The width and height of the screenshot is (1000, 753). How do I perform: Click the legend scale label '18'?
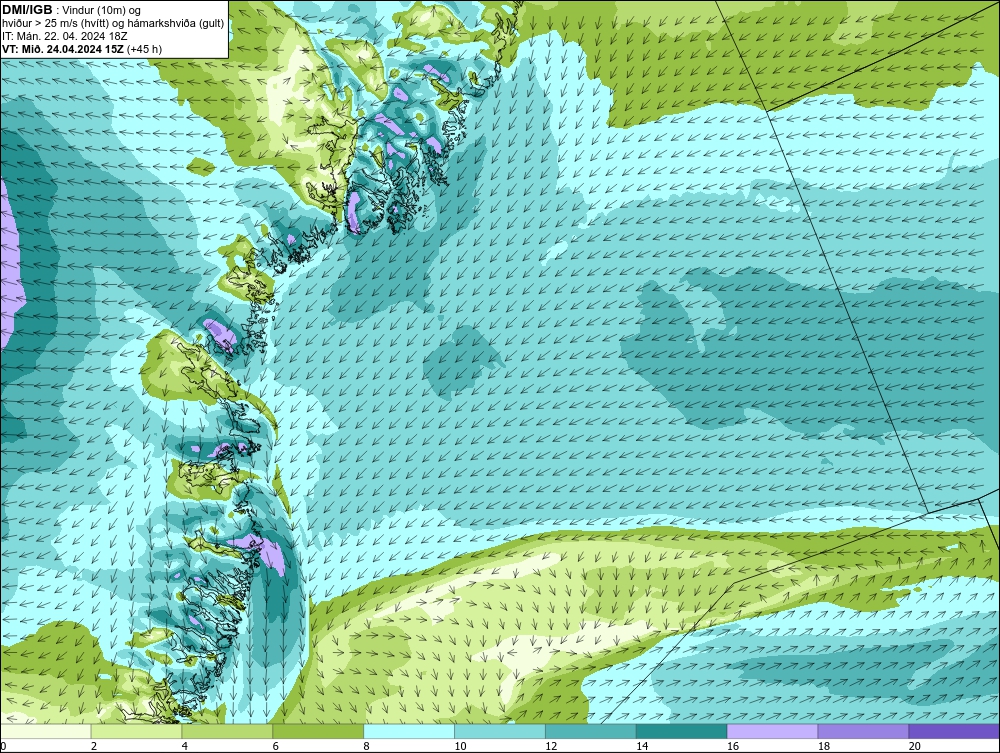[823, 746]
